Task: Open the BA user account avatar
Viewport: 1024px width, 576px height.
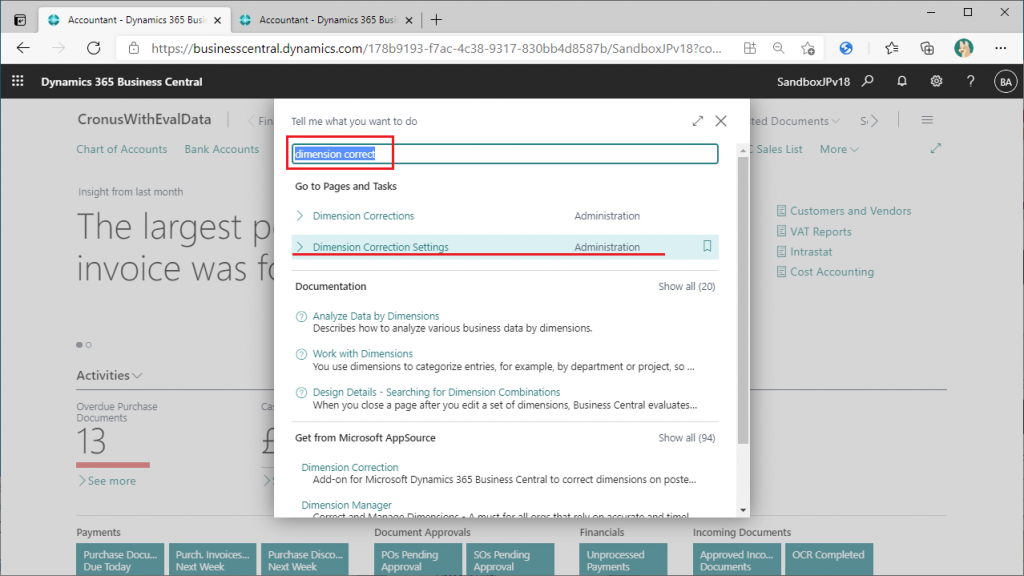Action: [1005, 82]
